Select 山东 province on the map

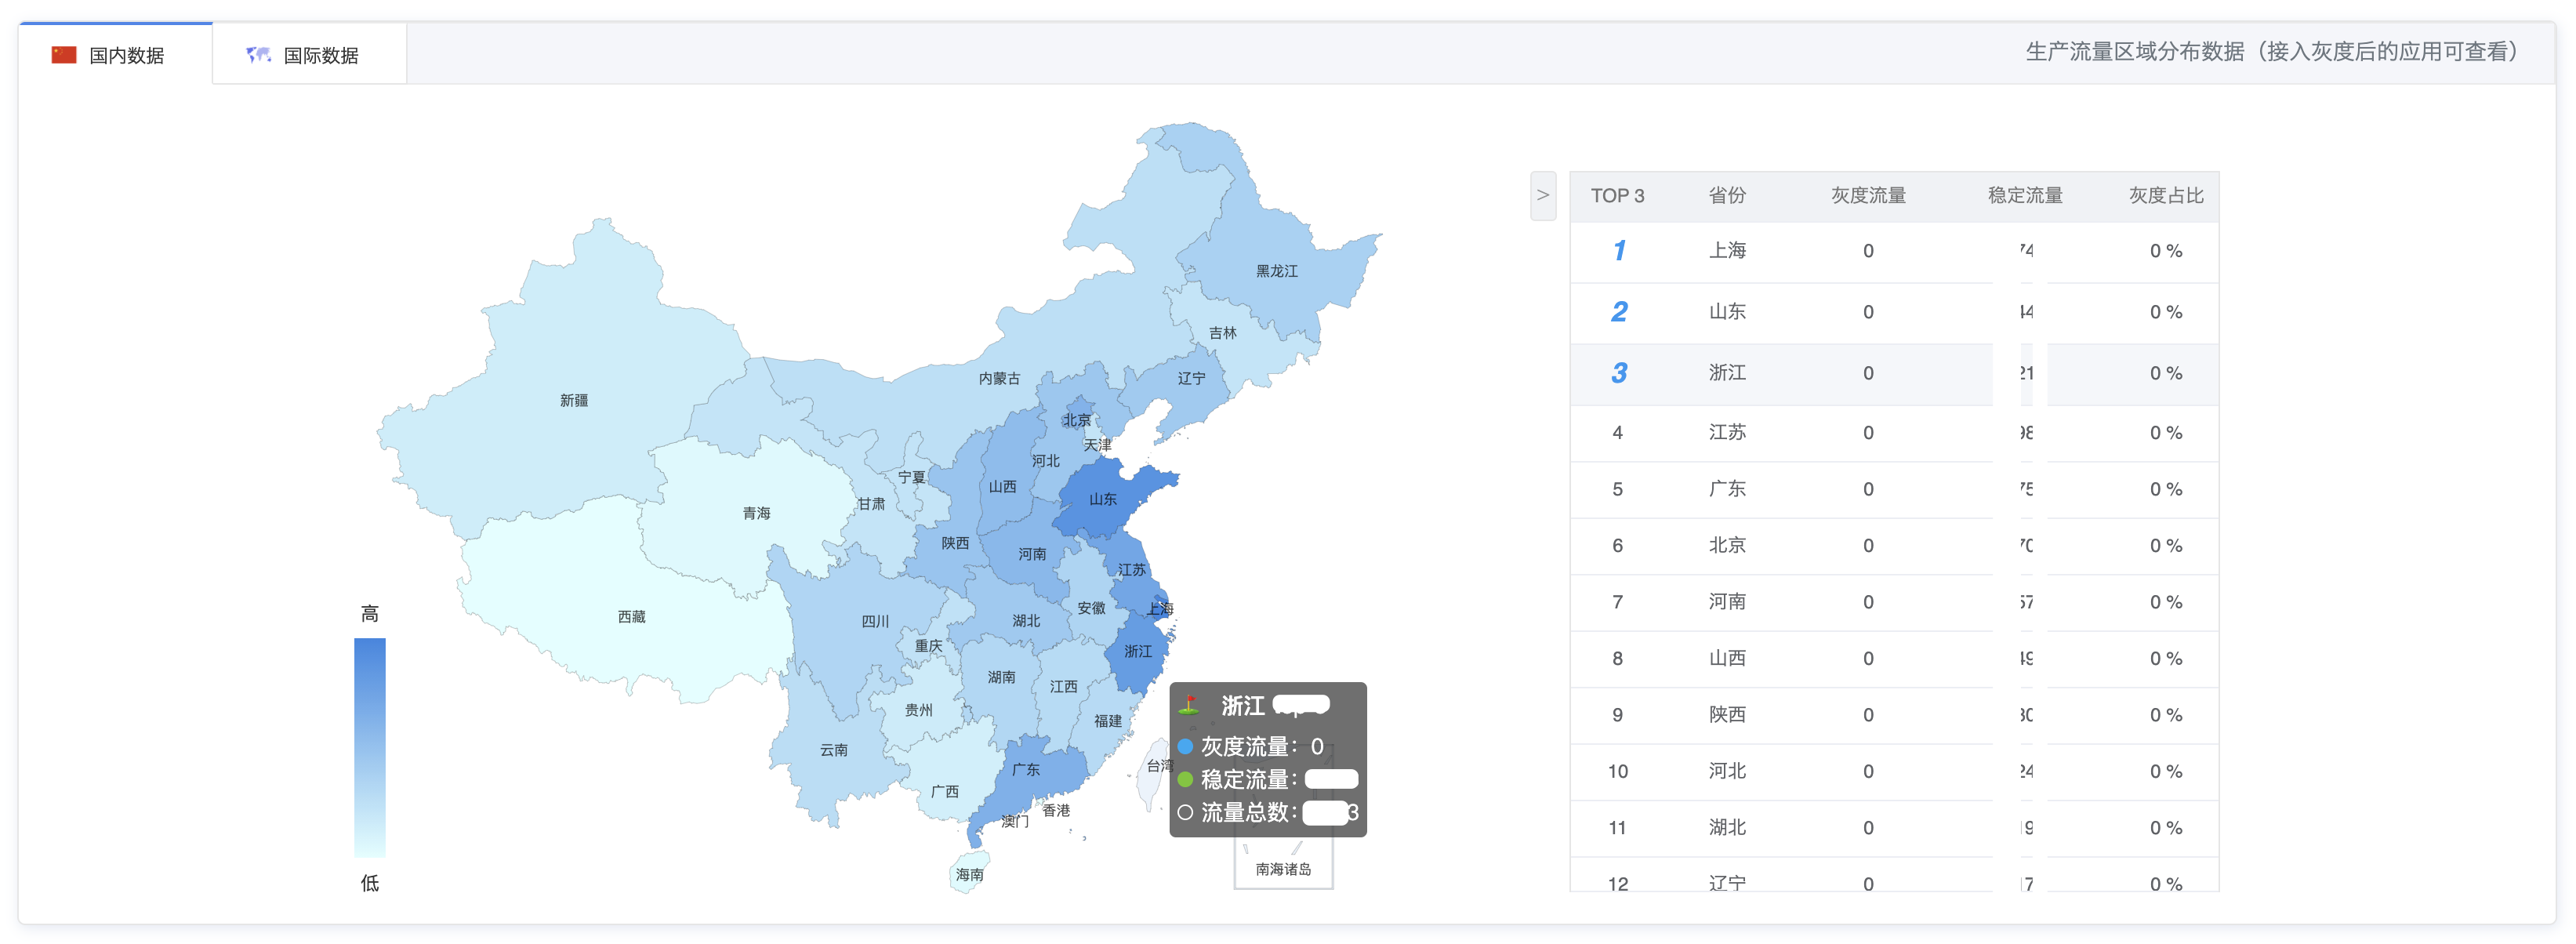[x=1103, y=500]
